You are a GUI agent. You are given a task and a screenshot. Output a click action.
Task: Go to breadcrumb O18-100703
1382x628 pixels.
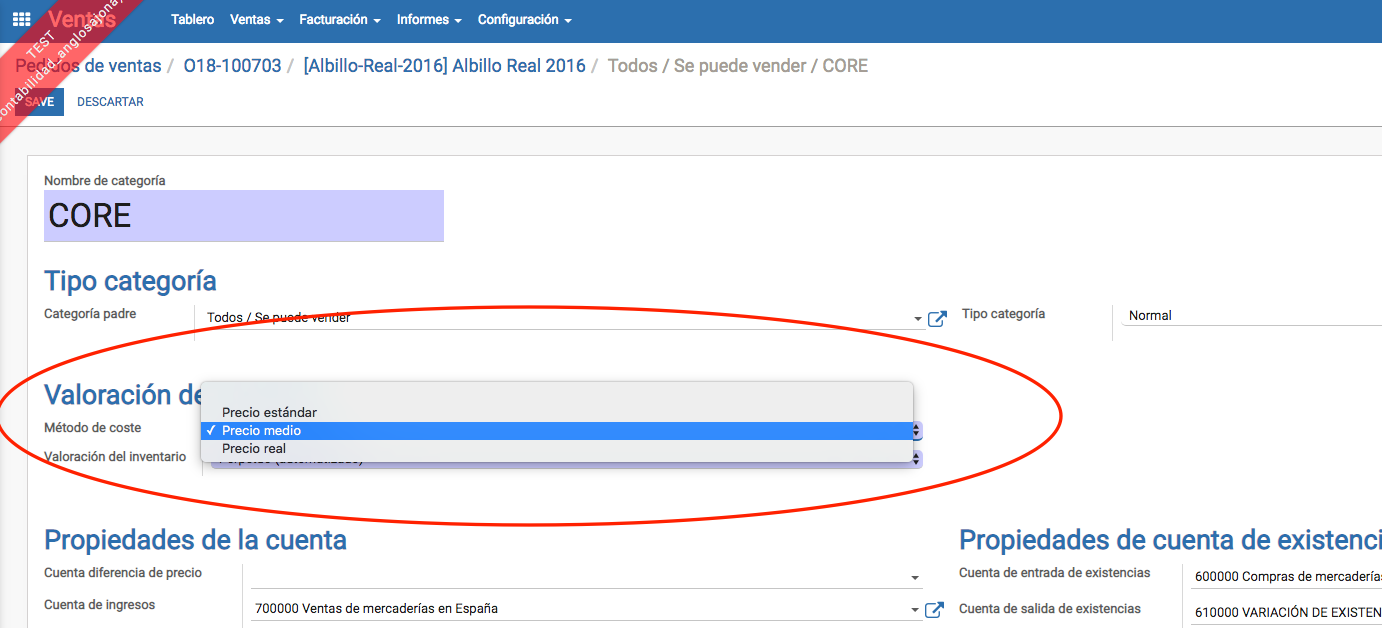pos(232,66)
